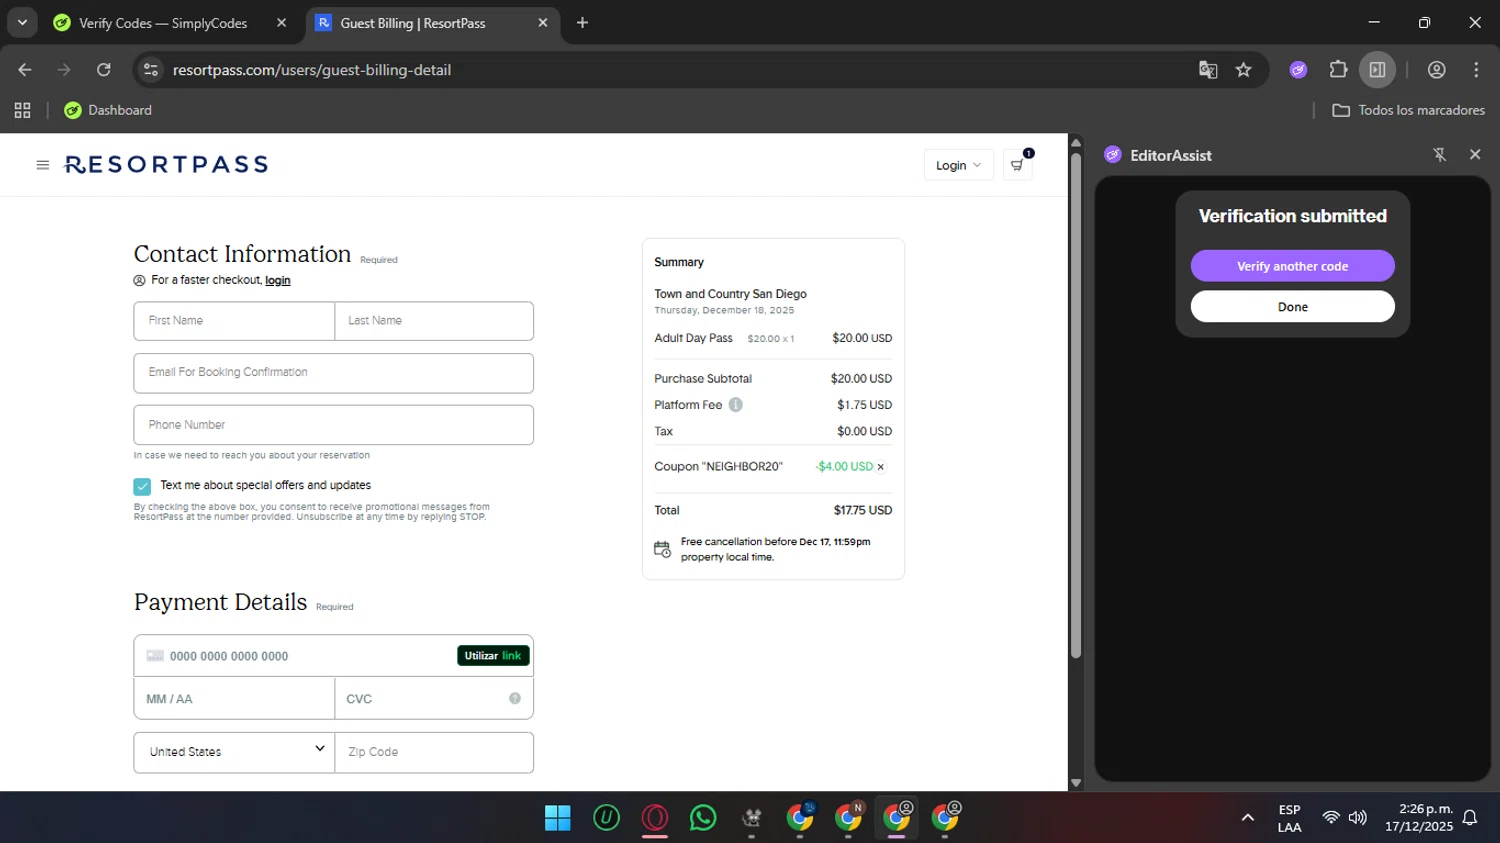Open the Google Translate icon in address bar
The height and width of the screenshot is (843, 1500).
(x=1208, y=70)
